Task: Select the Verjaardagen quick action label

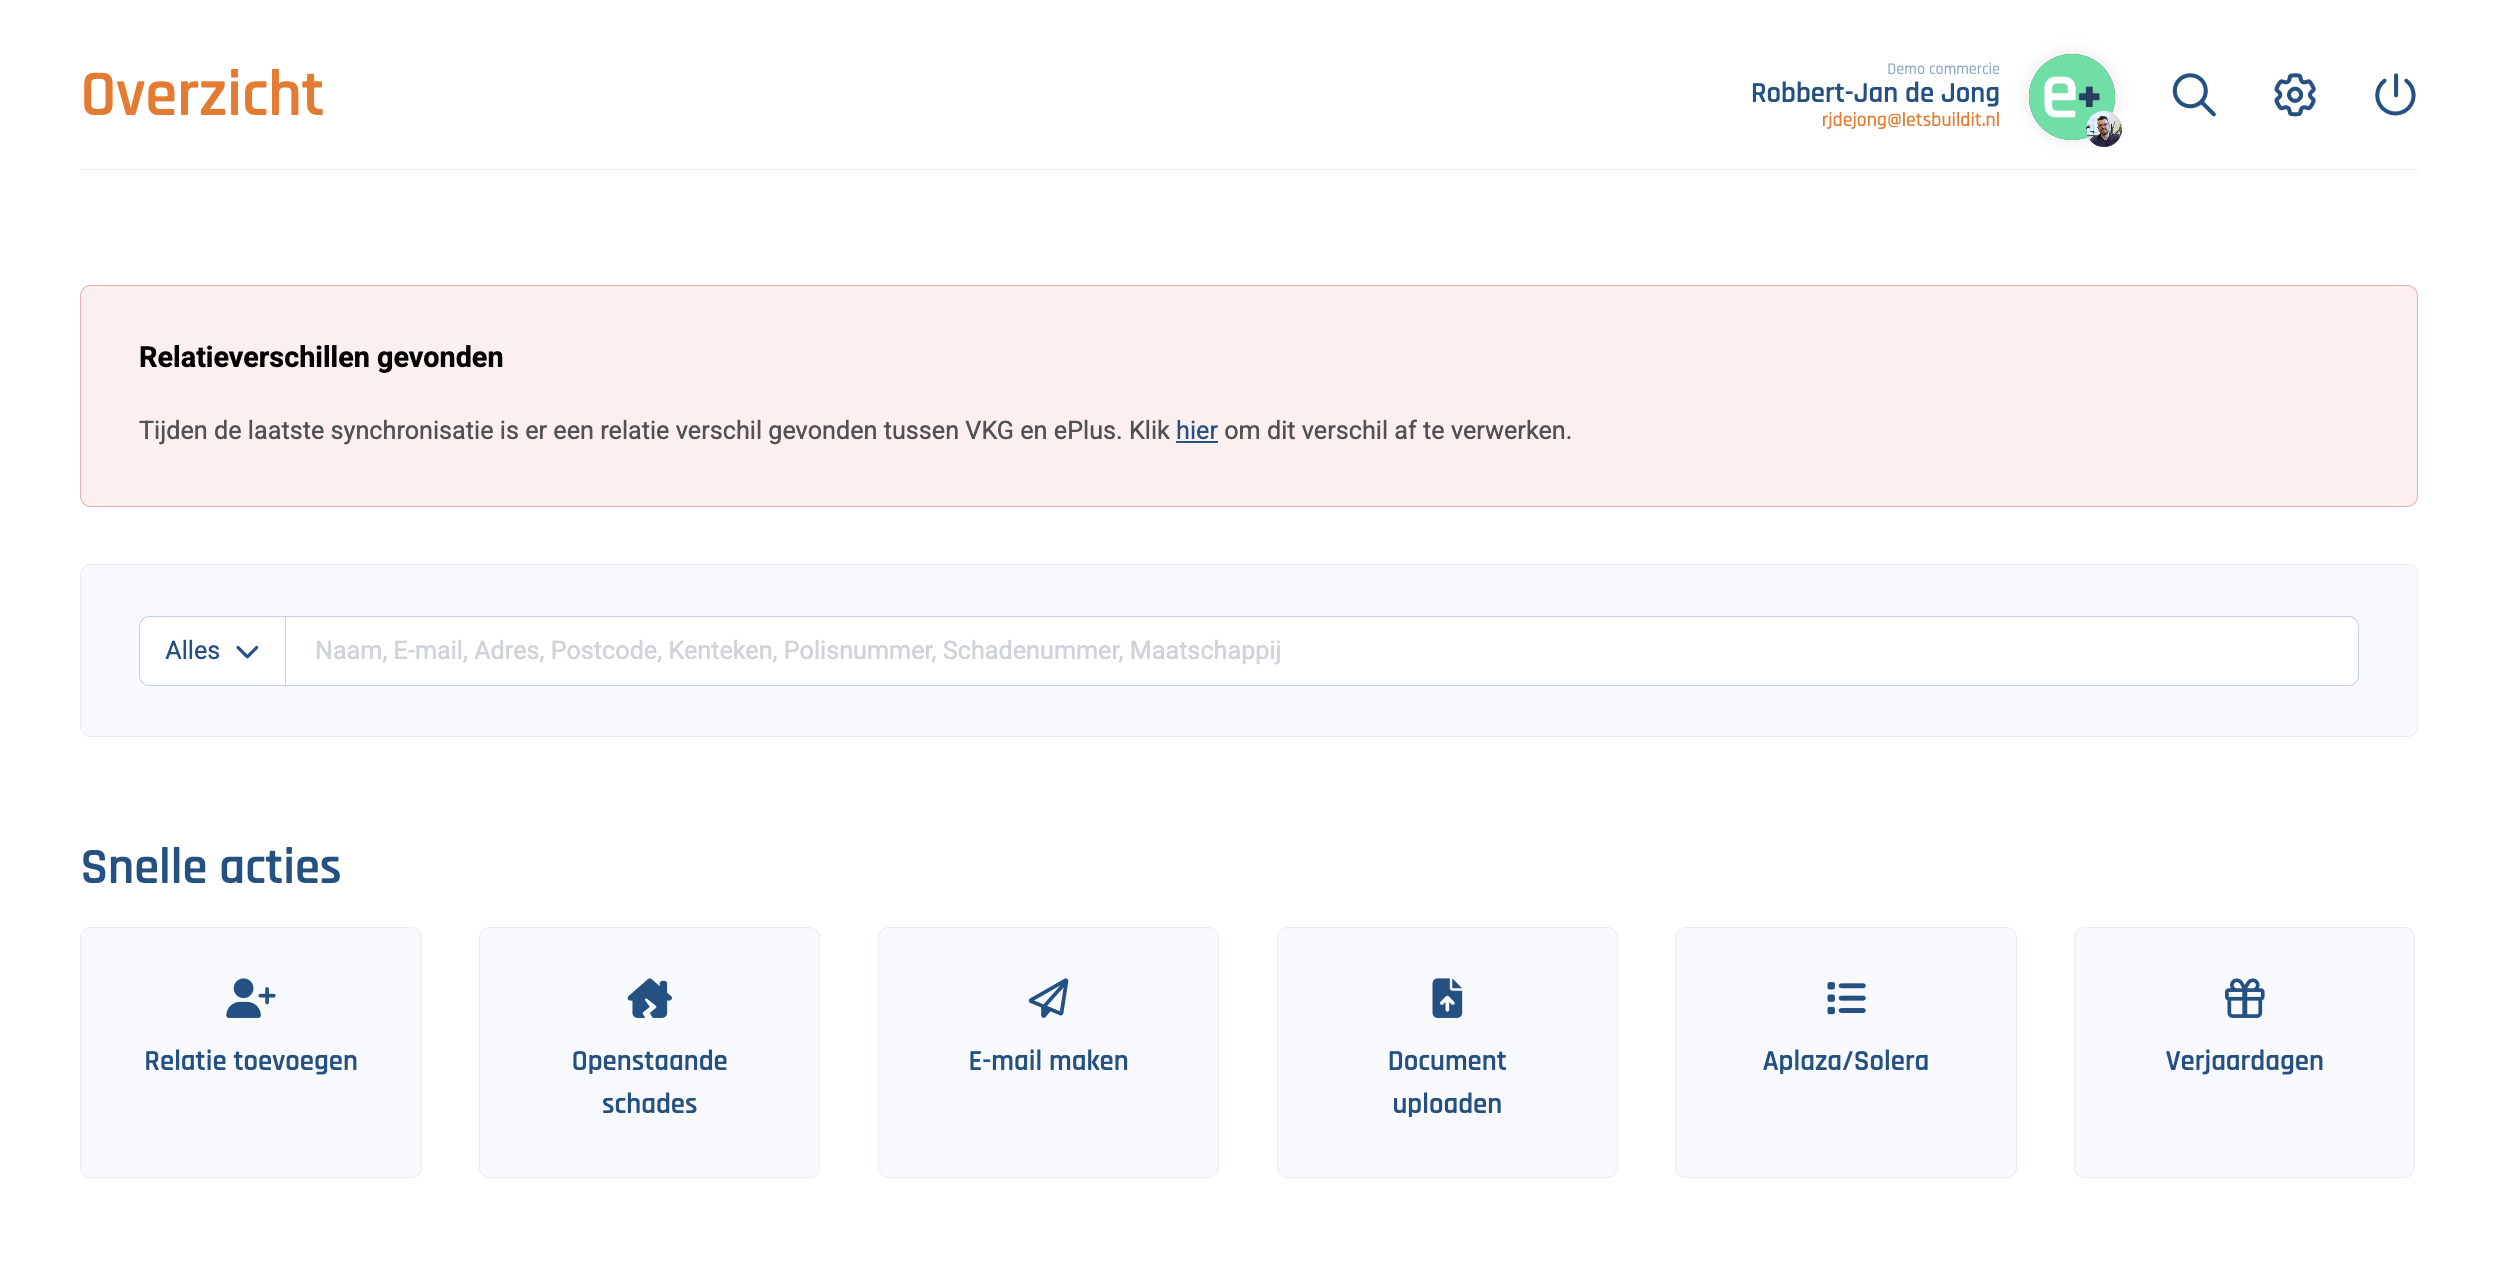Action: coord(2244,1061)
